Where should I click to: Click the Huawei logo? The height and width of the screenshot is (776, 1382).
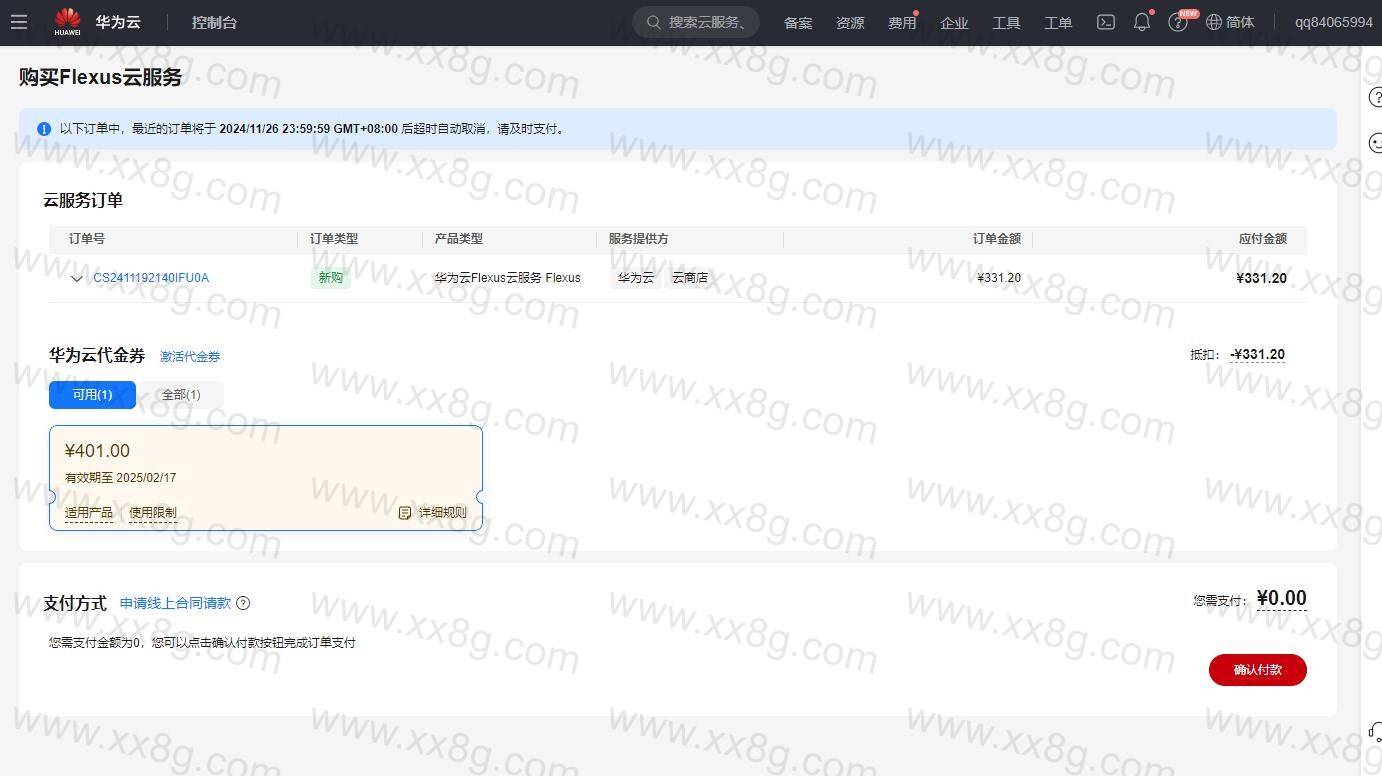[x=68, y=22]
